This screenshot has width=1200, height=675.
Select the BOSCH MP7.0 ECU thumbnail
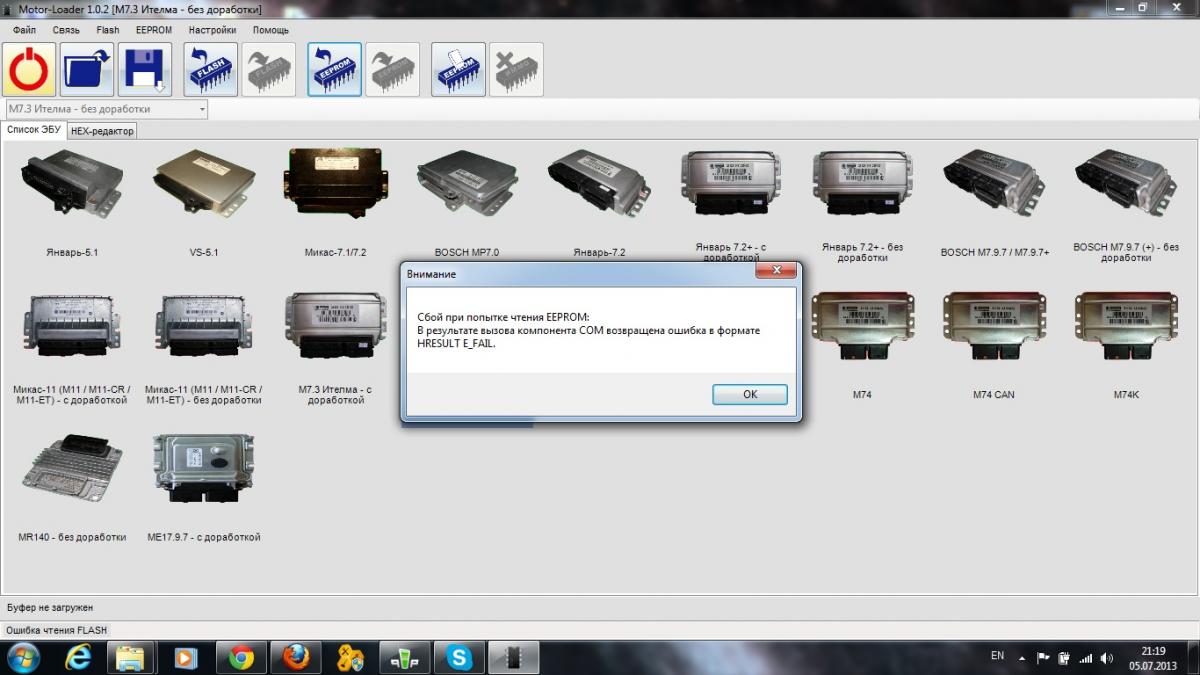coord(466,183)
